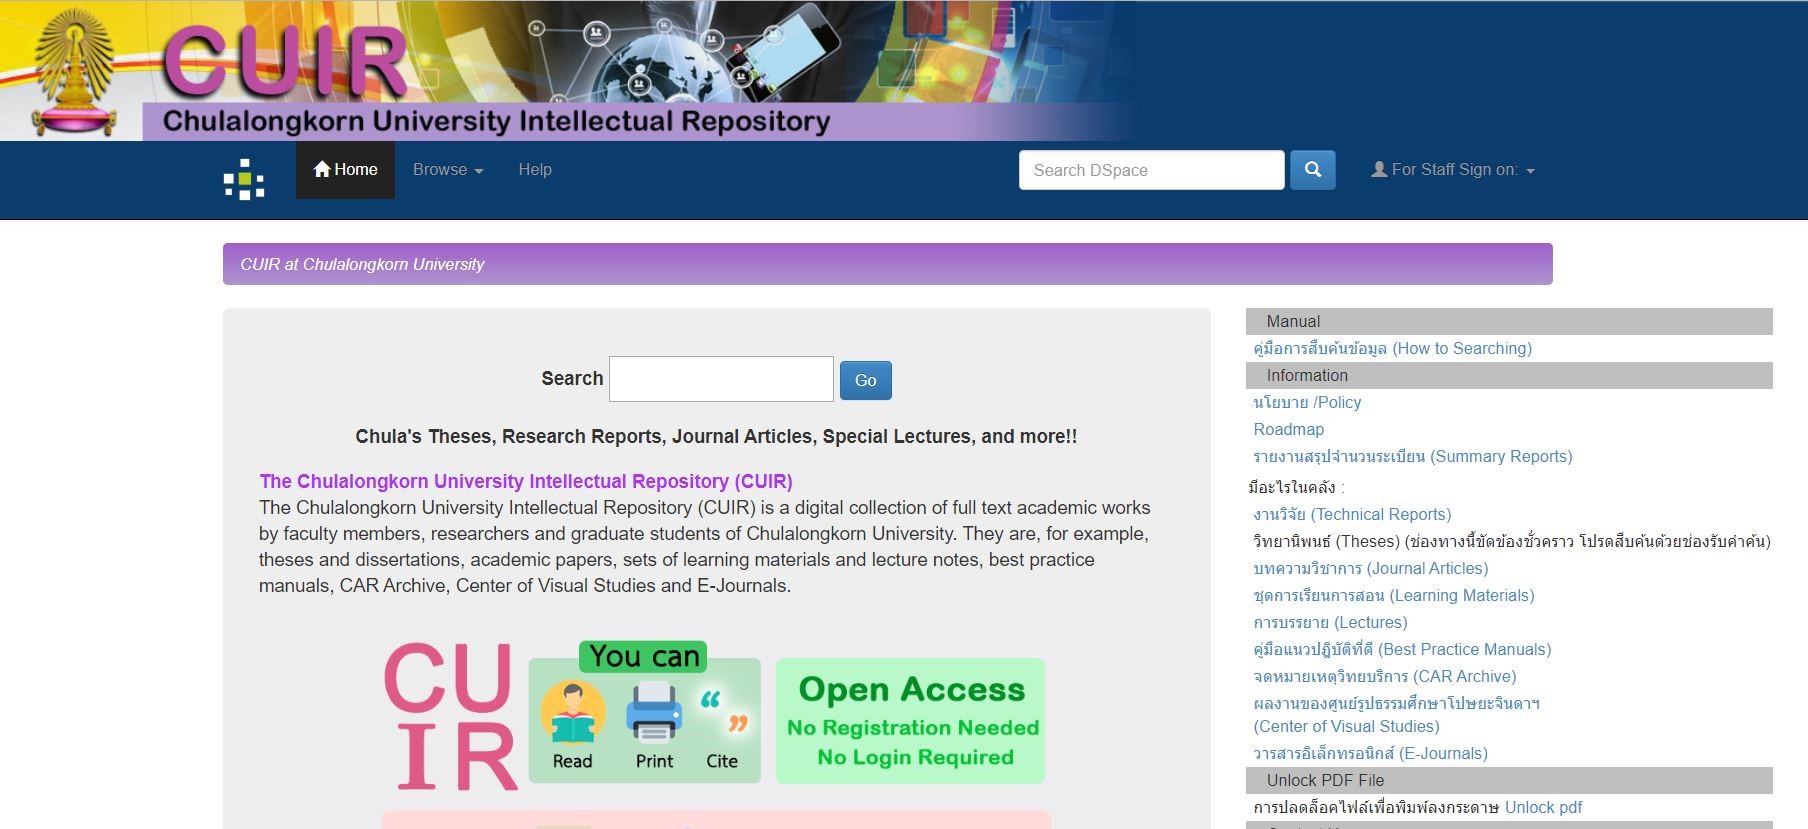Image resolution: width=1808 pixels, height=829 pixels.
Task: Click the Manual section header
Action: tap(1509, 321)
